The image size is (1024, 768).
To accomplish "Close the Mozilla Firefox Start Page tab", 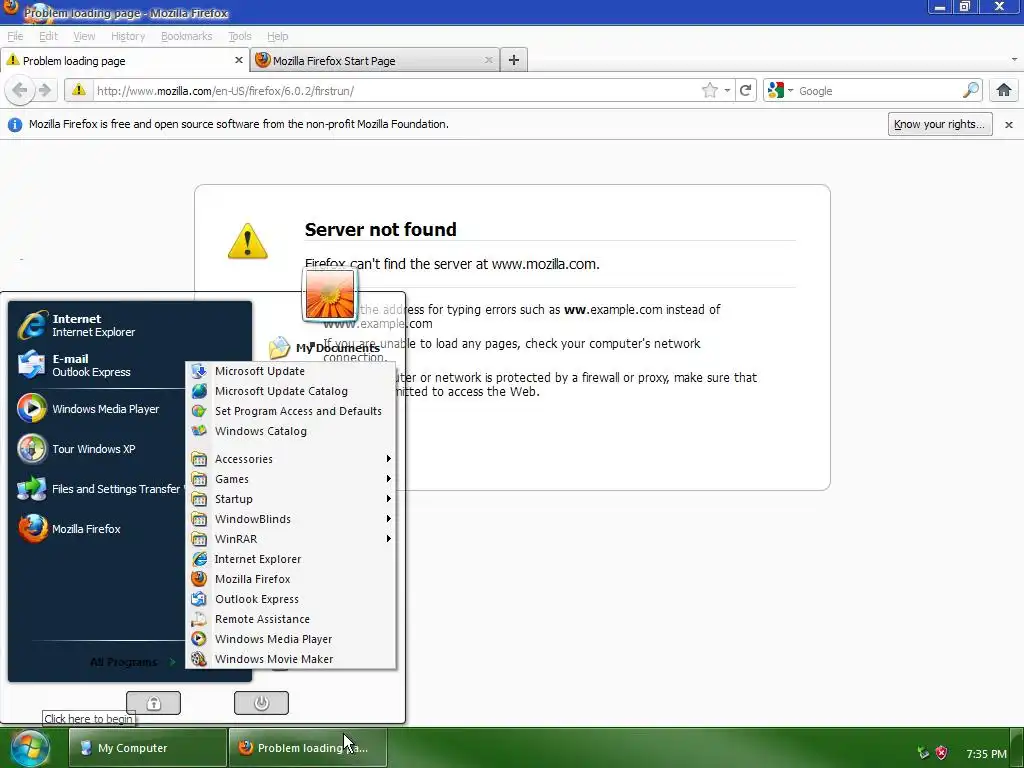I will (x=488, y=60).
